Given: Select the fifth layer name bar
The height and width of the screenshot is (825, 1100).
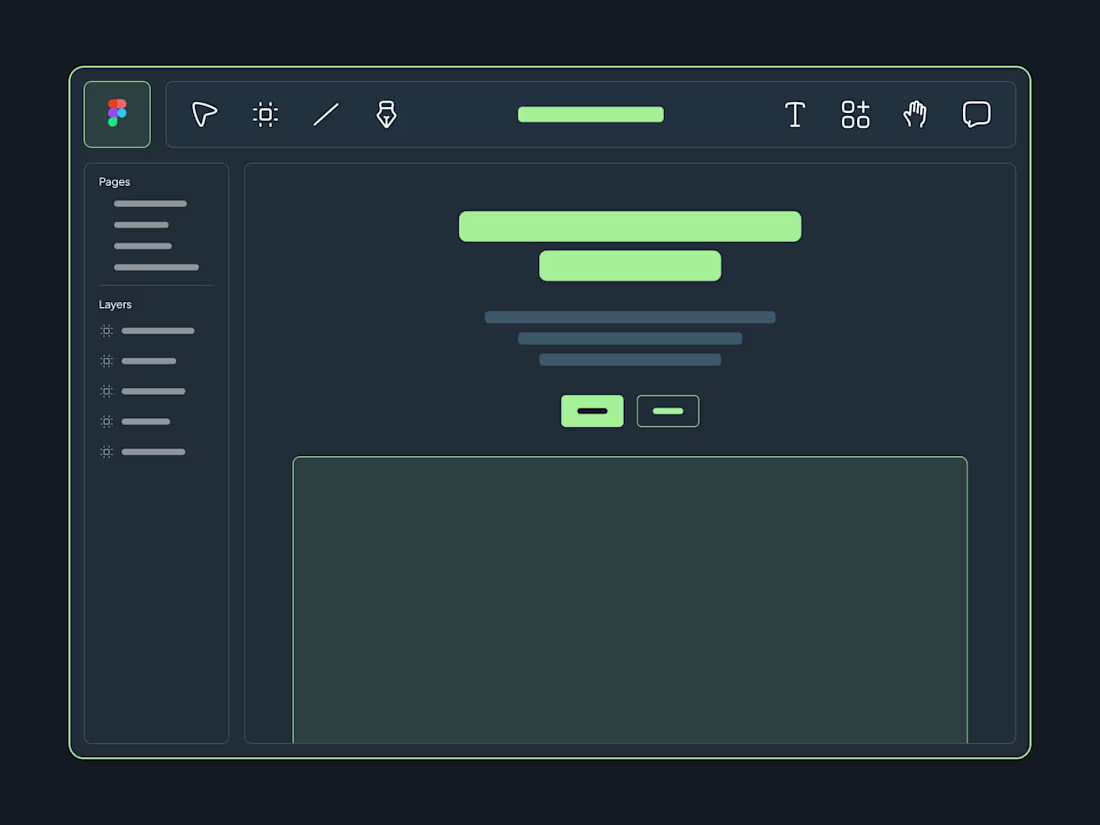Looking at the screenshot, I should [154, 452].
